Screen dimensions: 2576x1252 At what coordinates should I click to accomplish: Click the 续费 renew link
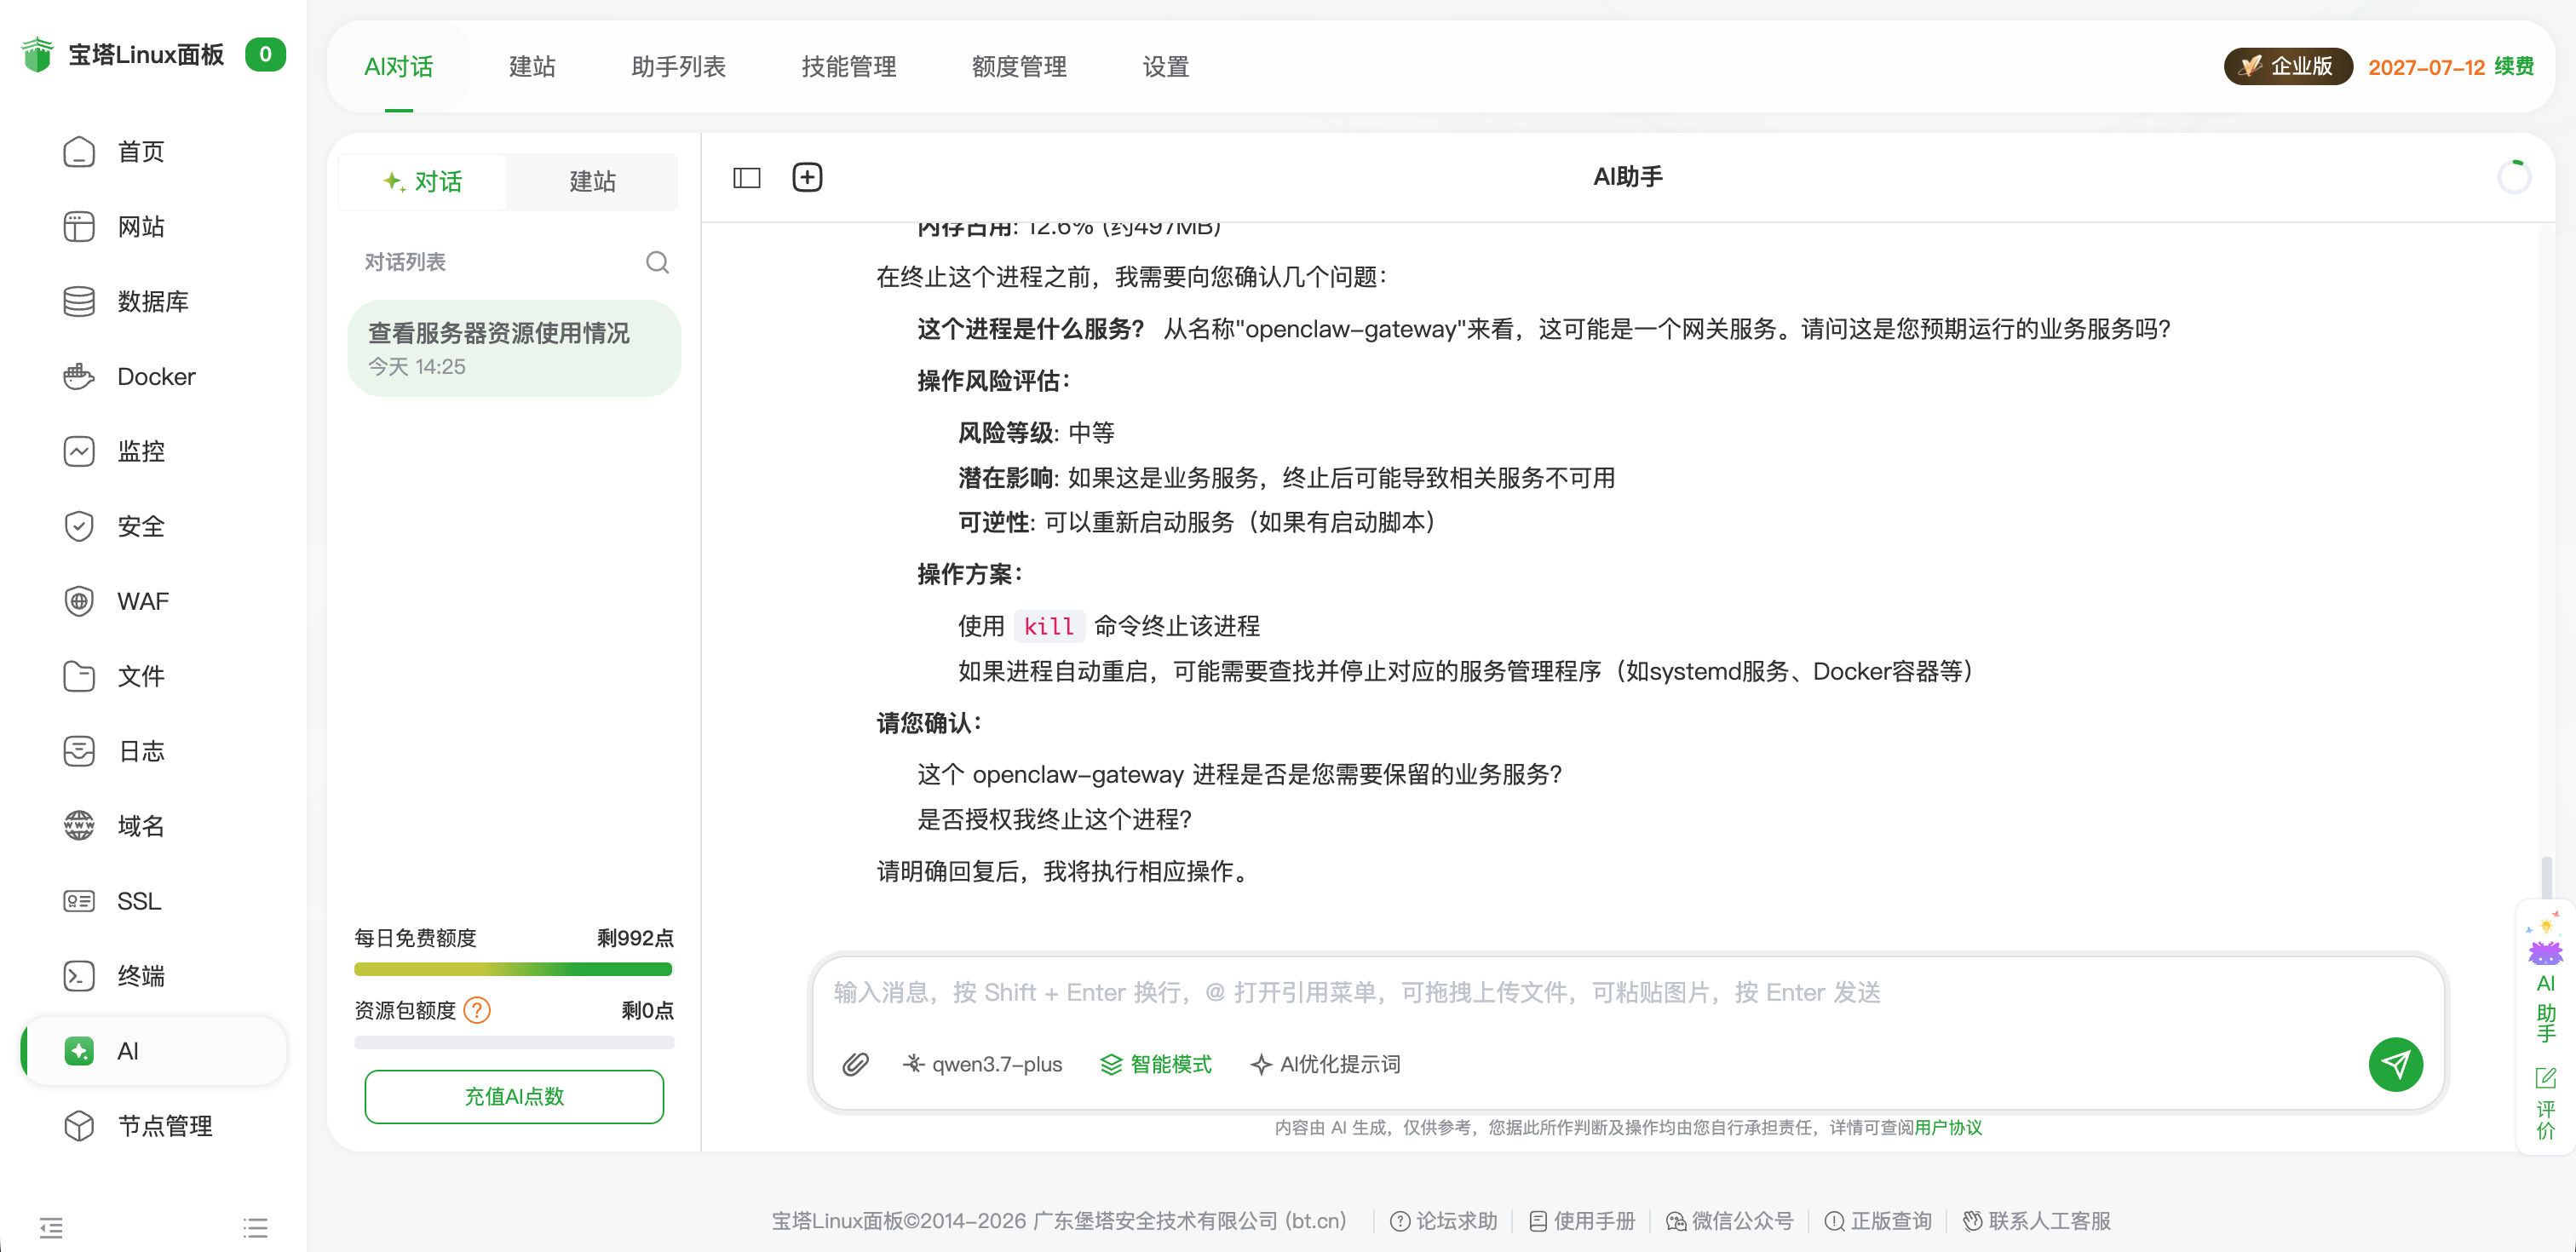tap(2514, 67)
